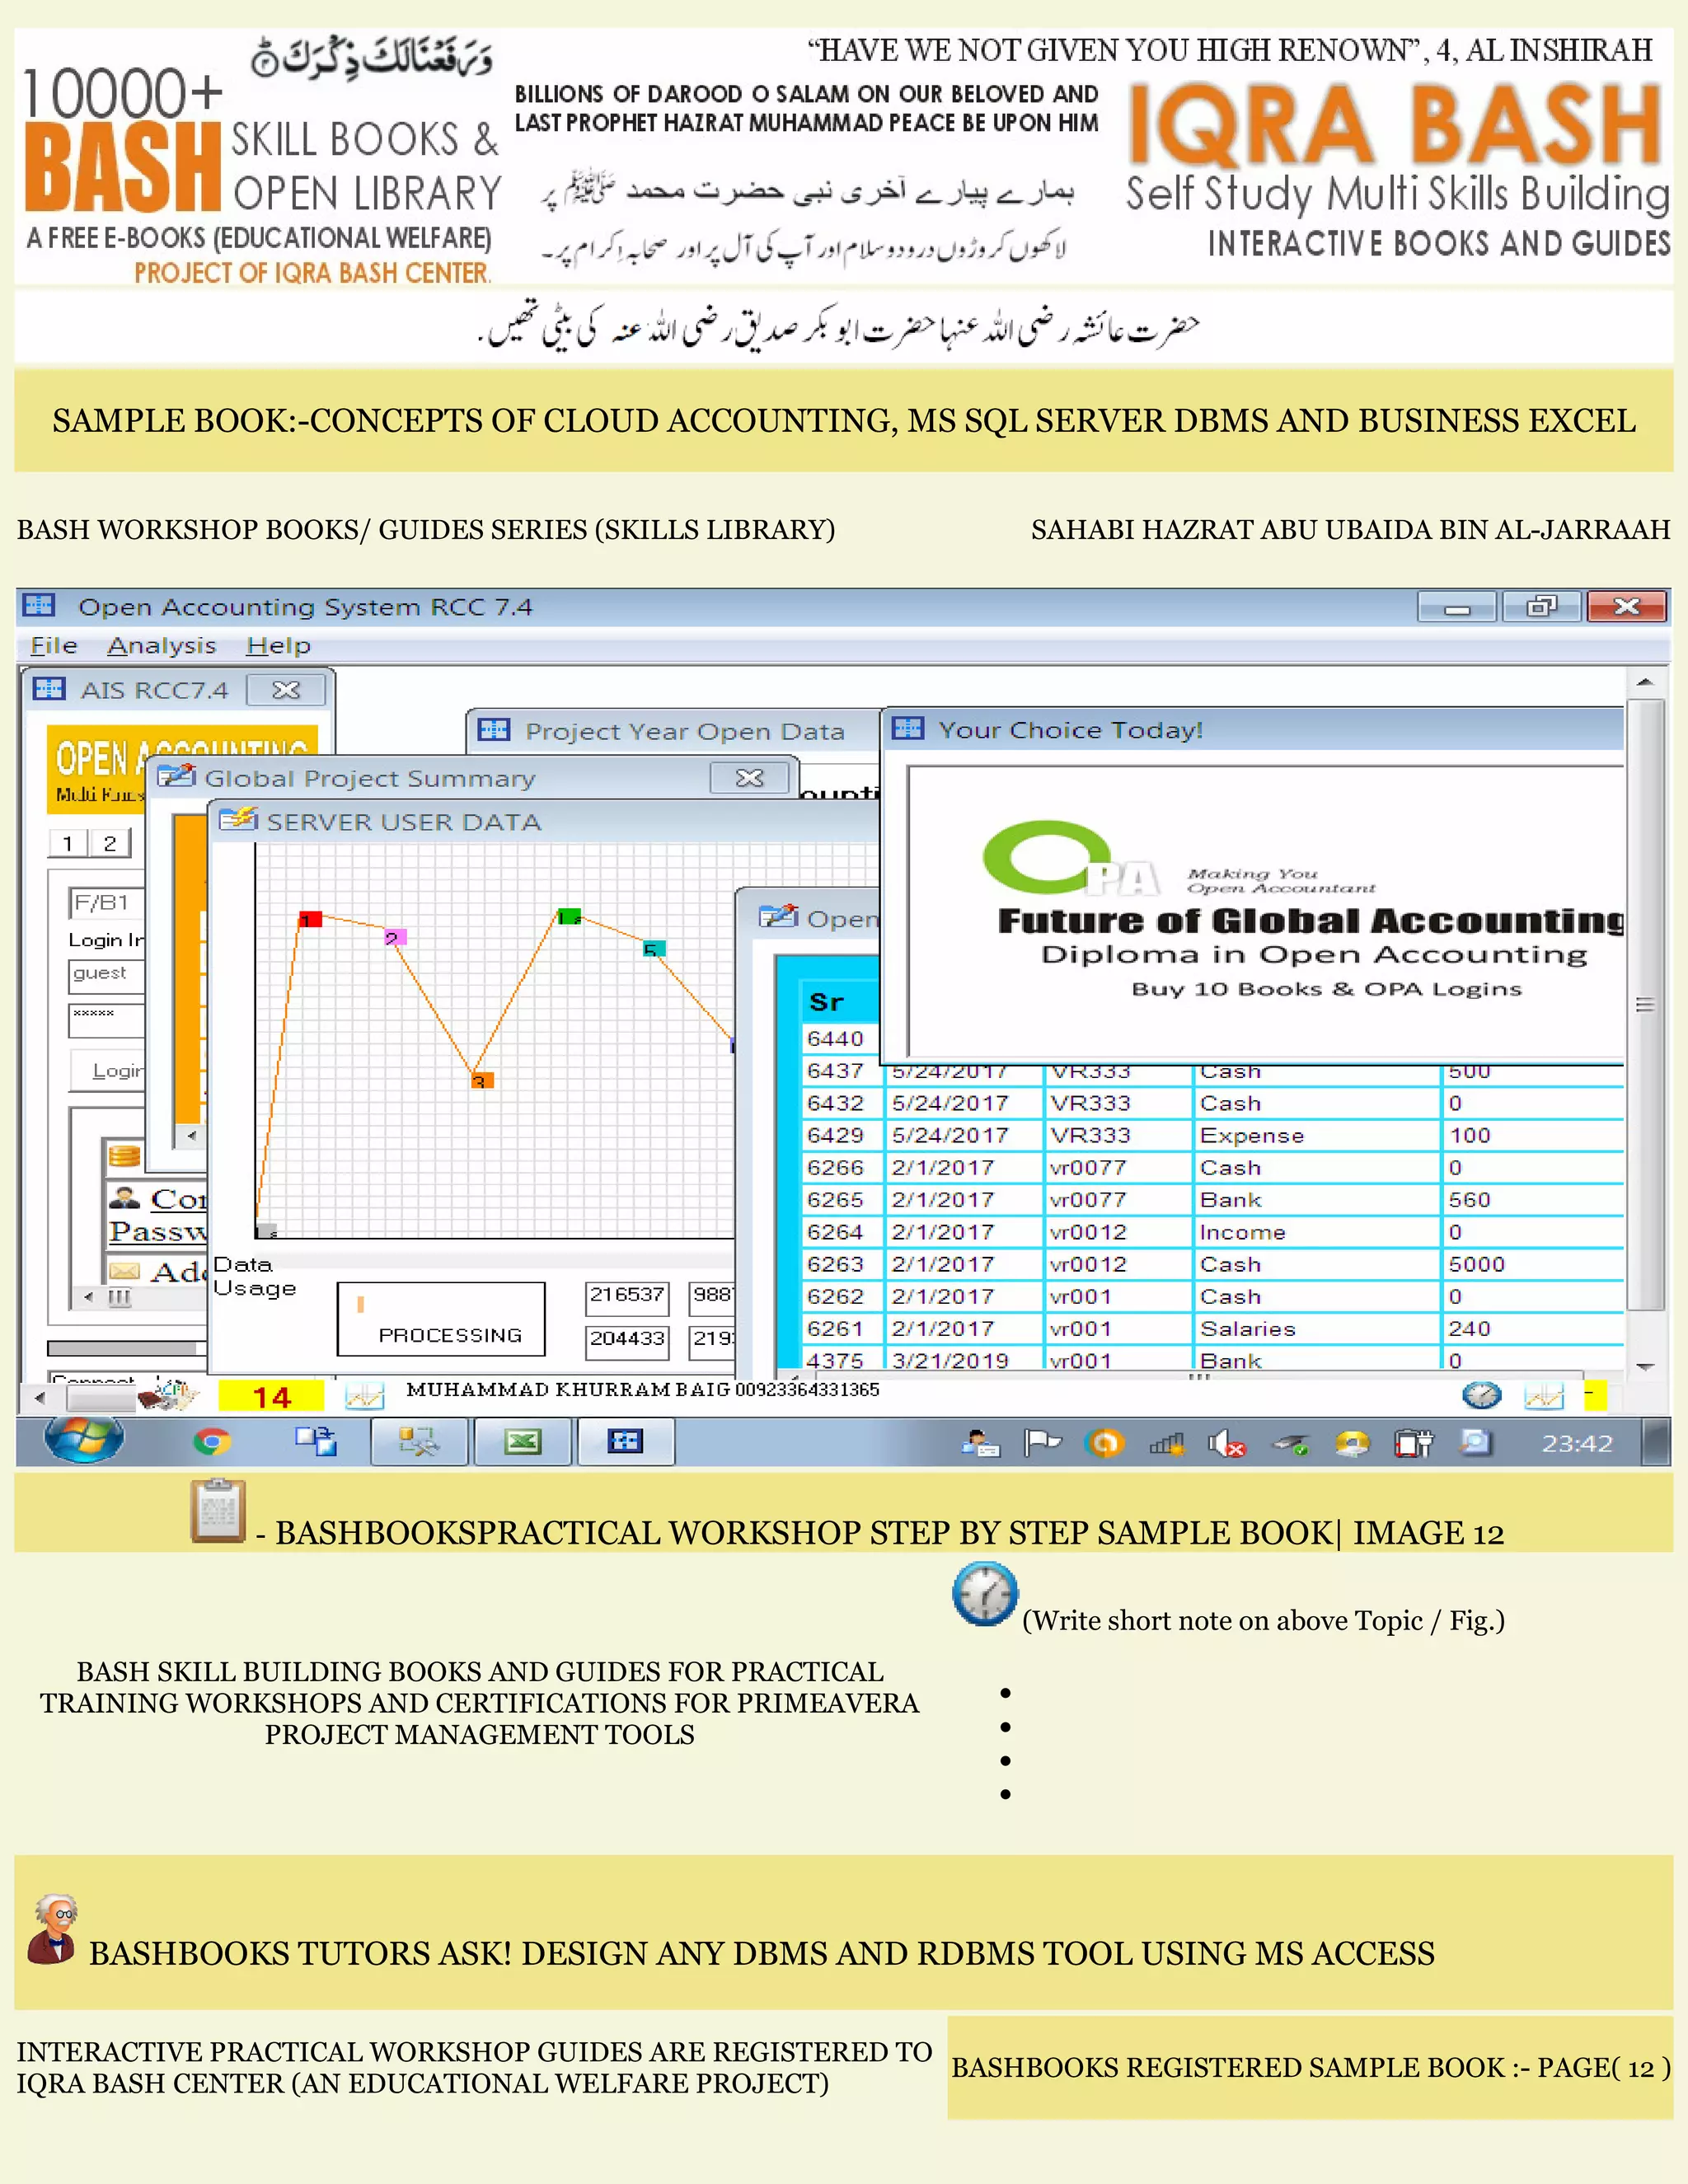Click the F/B1 input field
The image size is (1688, 2184).
(x=107, y=903)
